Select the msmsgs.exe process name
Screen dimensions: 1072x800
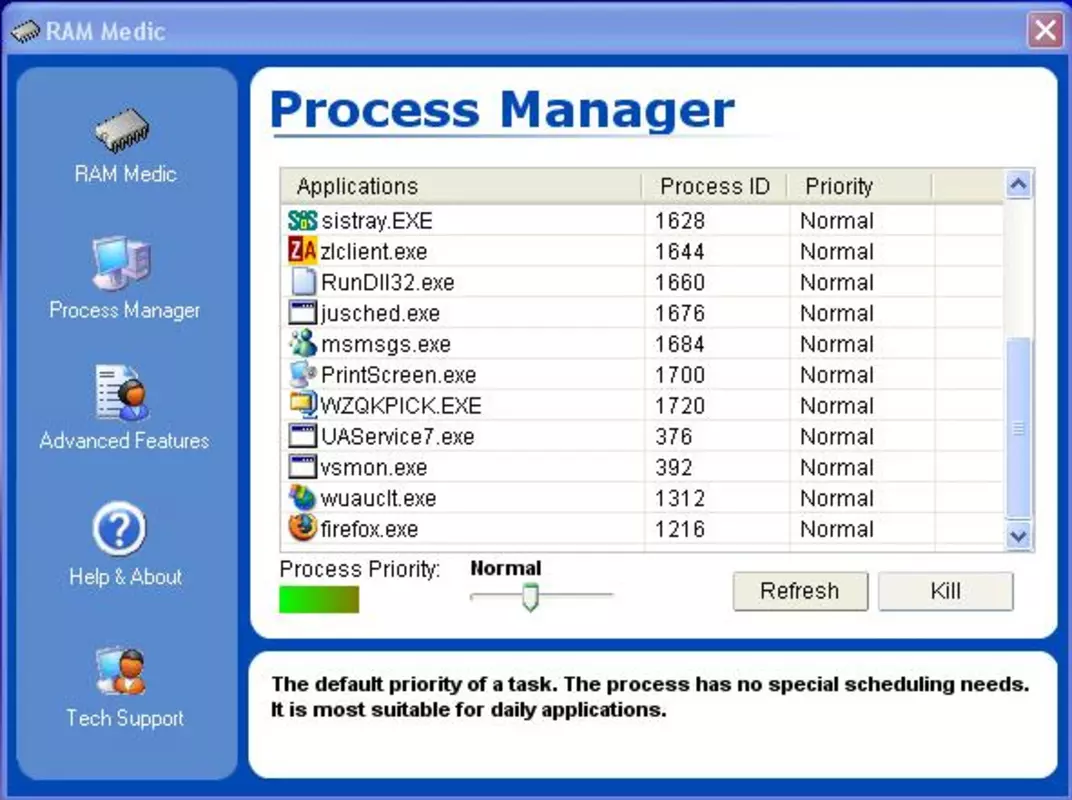pos(386,344)
